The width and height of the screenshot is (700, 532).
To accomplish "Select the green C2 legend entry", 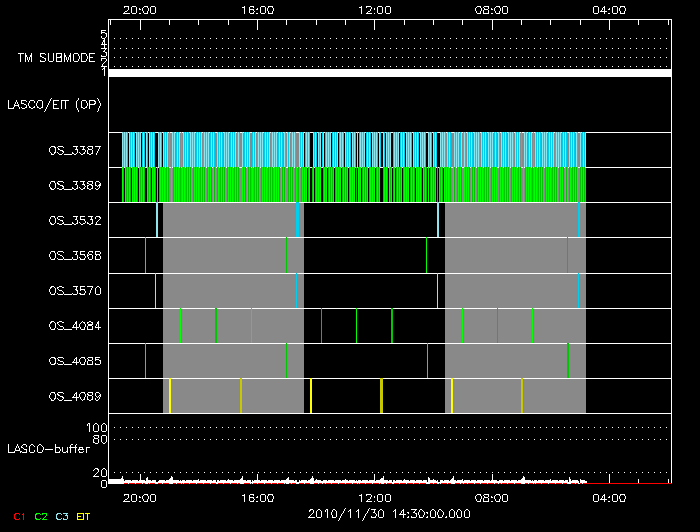I will click(x=40, y=516).
